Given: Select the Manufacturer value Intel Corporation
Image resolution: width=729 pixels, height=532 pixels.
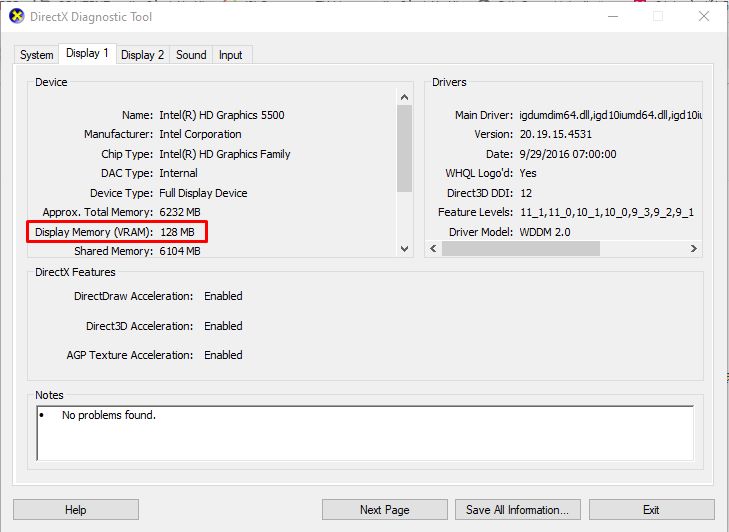Looking at the screenshot, I should pyautogui.click(x=200, y=134).
